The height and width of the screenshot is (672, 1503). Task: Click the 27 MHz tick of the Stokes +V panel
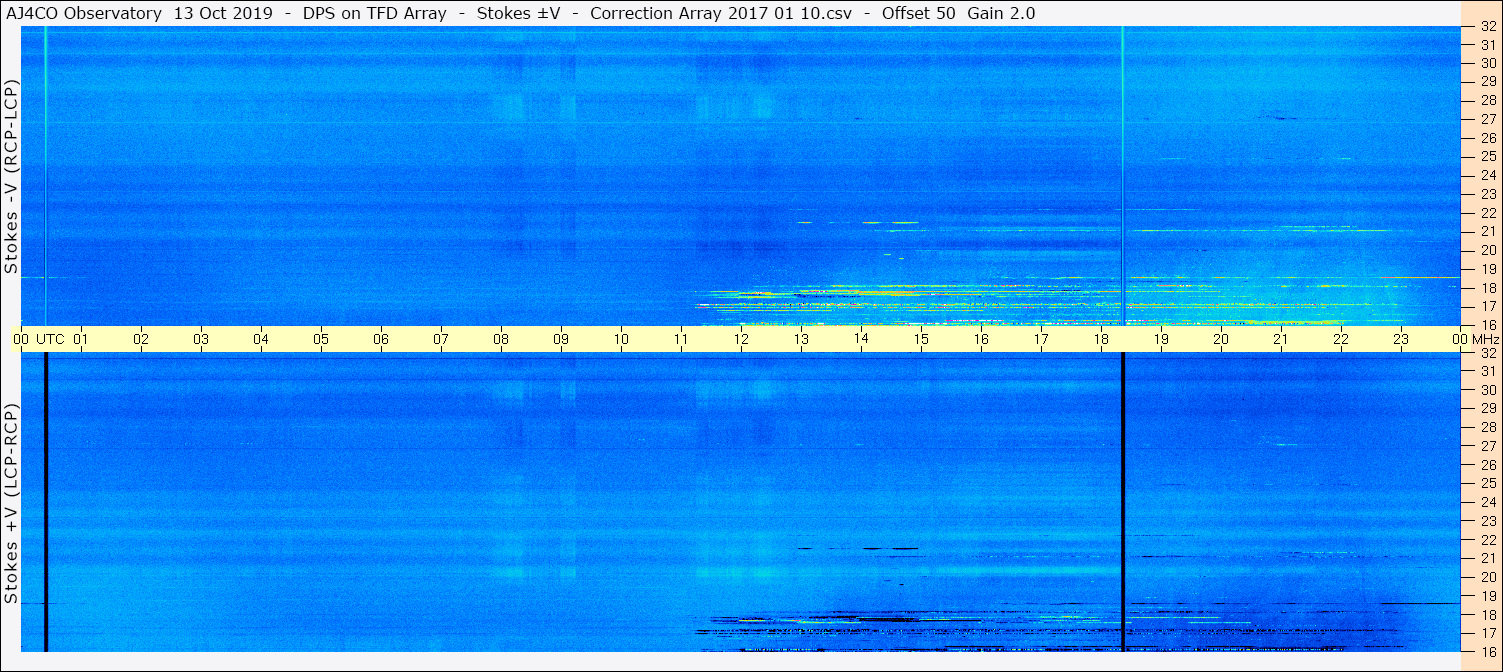point(1488,446)
